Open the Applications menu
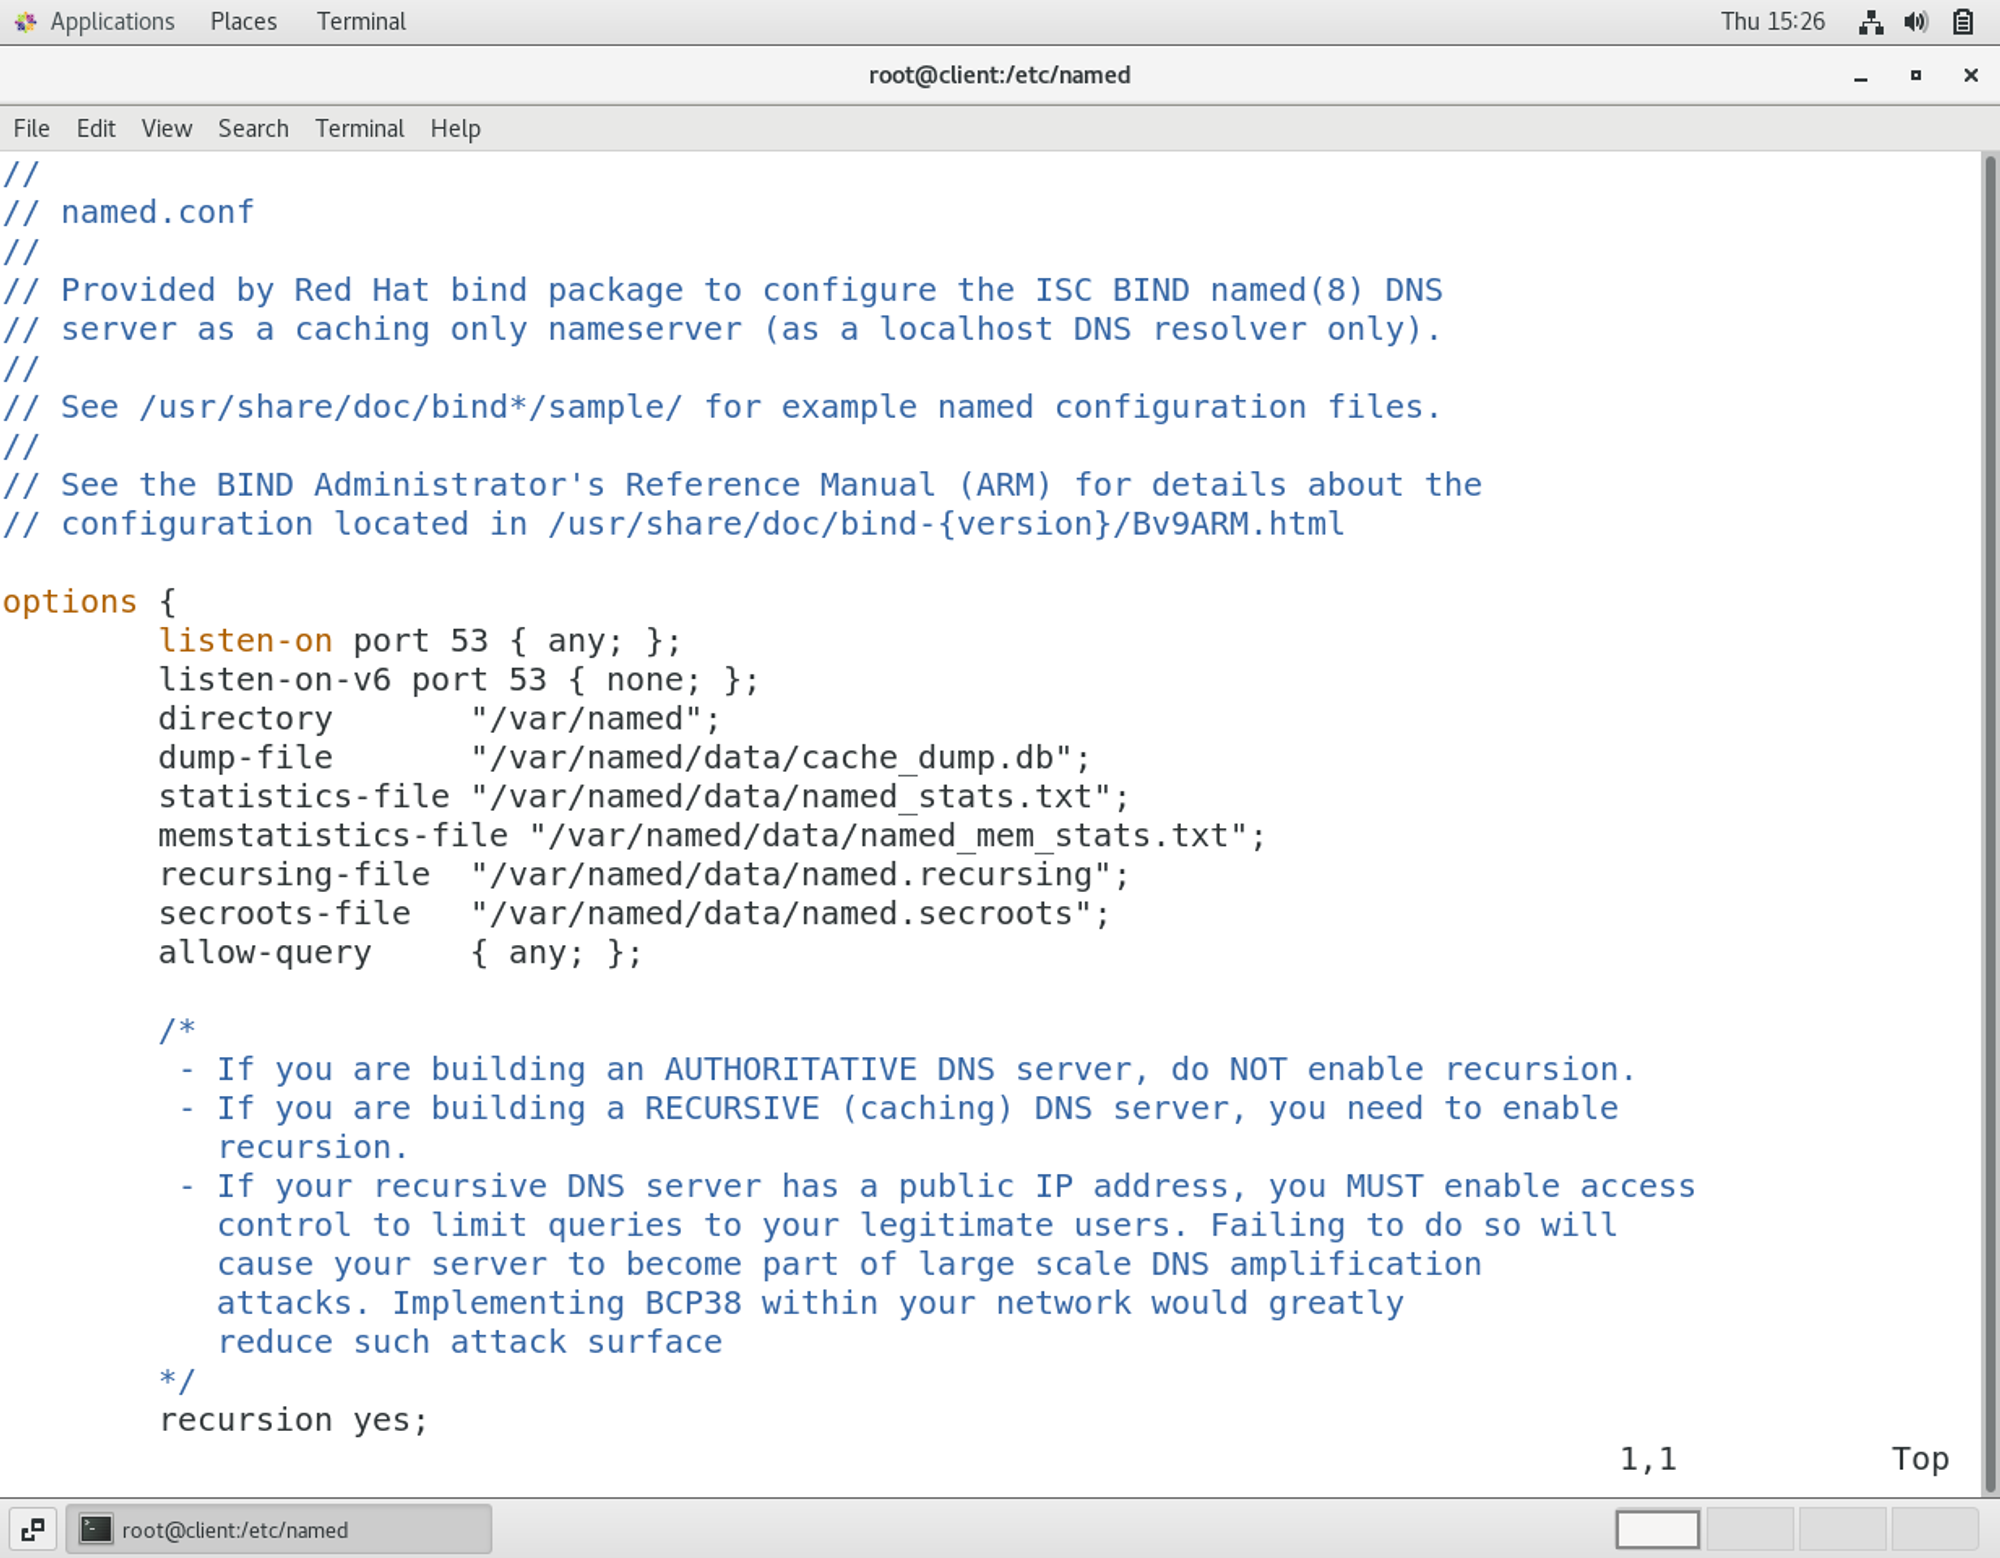Screen dimensions: 2000x1558 [x=111, y=22]
